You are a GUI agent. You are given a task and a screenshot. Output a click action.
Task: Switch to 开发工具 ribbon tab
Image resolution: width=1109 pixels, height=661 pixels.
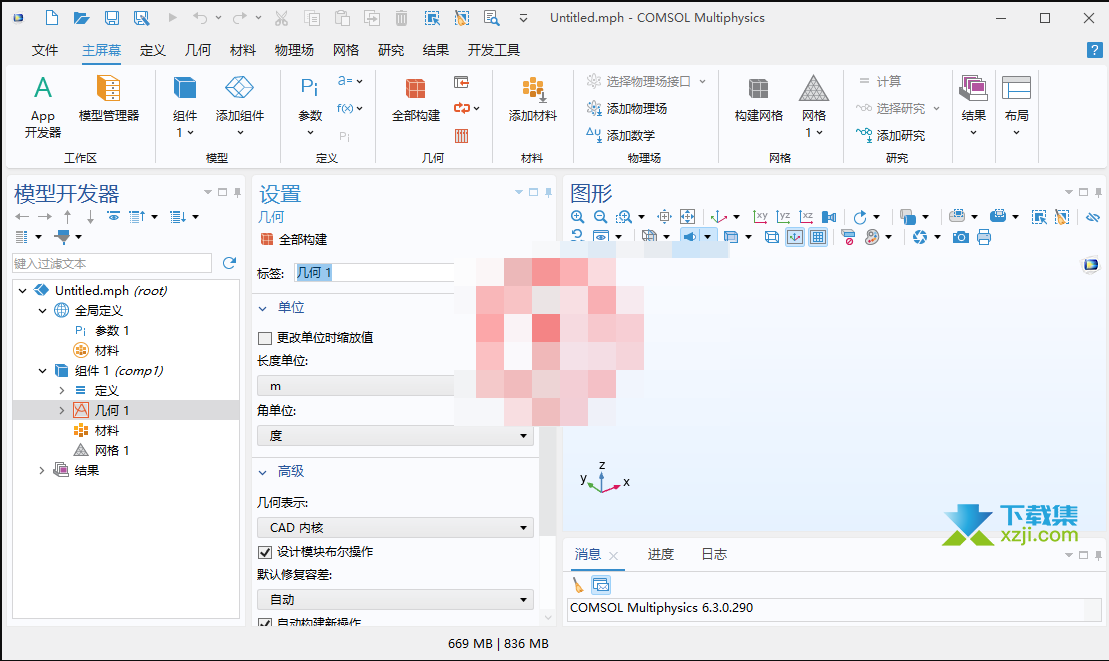494,50
